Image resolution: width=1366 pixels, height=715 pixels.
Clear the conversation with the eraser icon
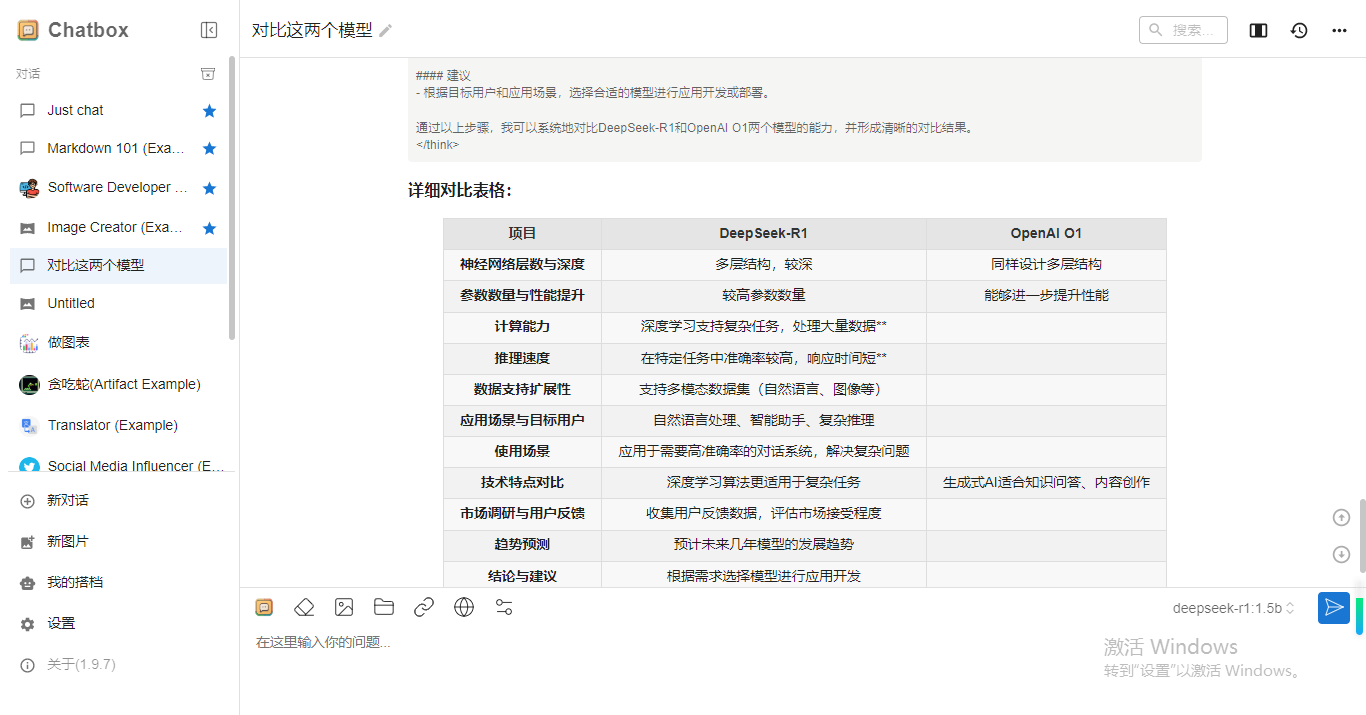coord(304,607)
